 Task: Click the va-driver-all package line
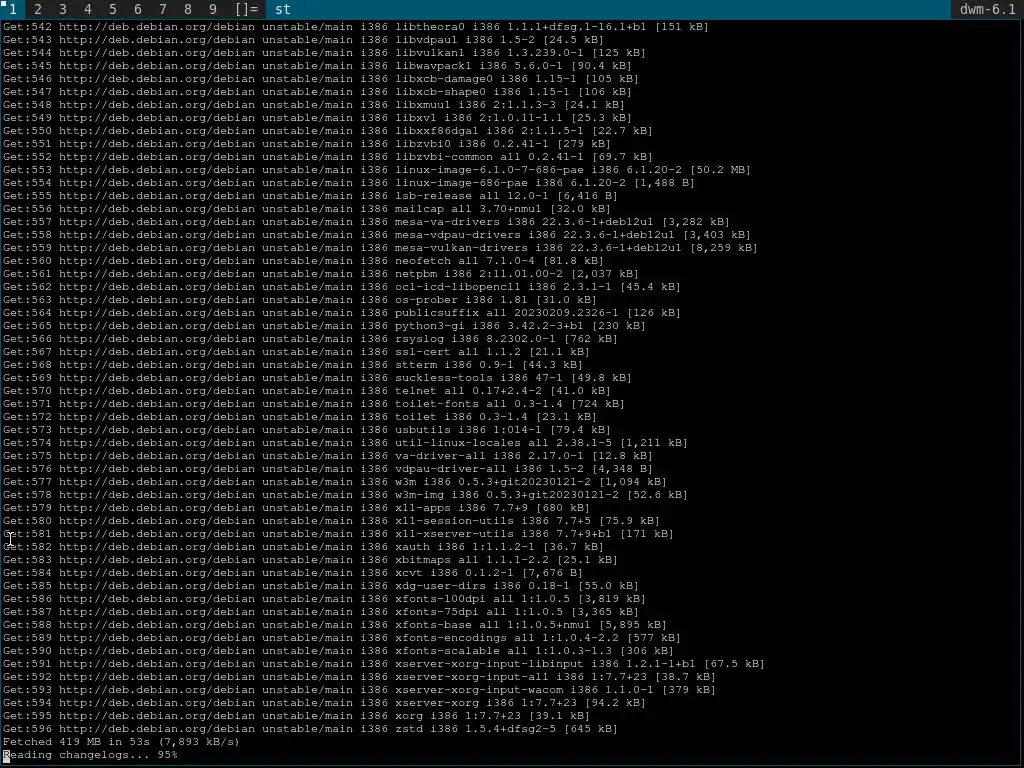tap(327, 456)
